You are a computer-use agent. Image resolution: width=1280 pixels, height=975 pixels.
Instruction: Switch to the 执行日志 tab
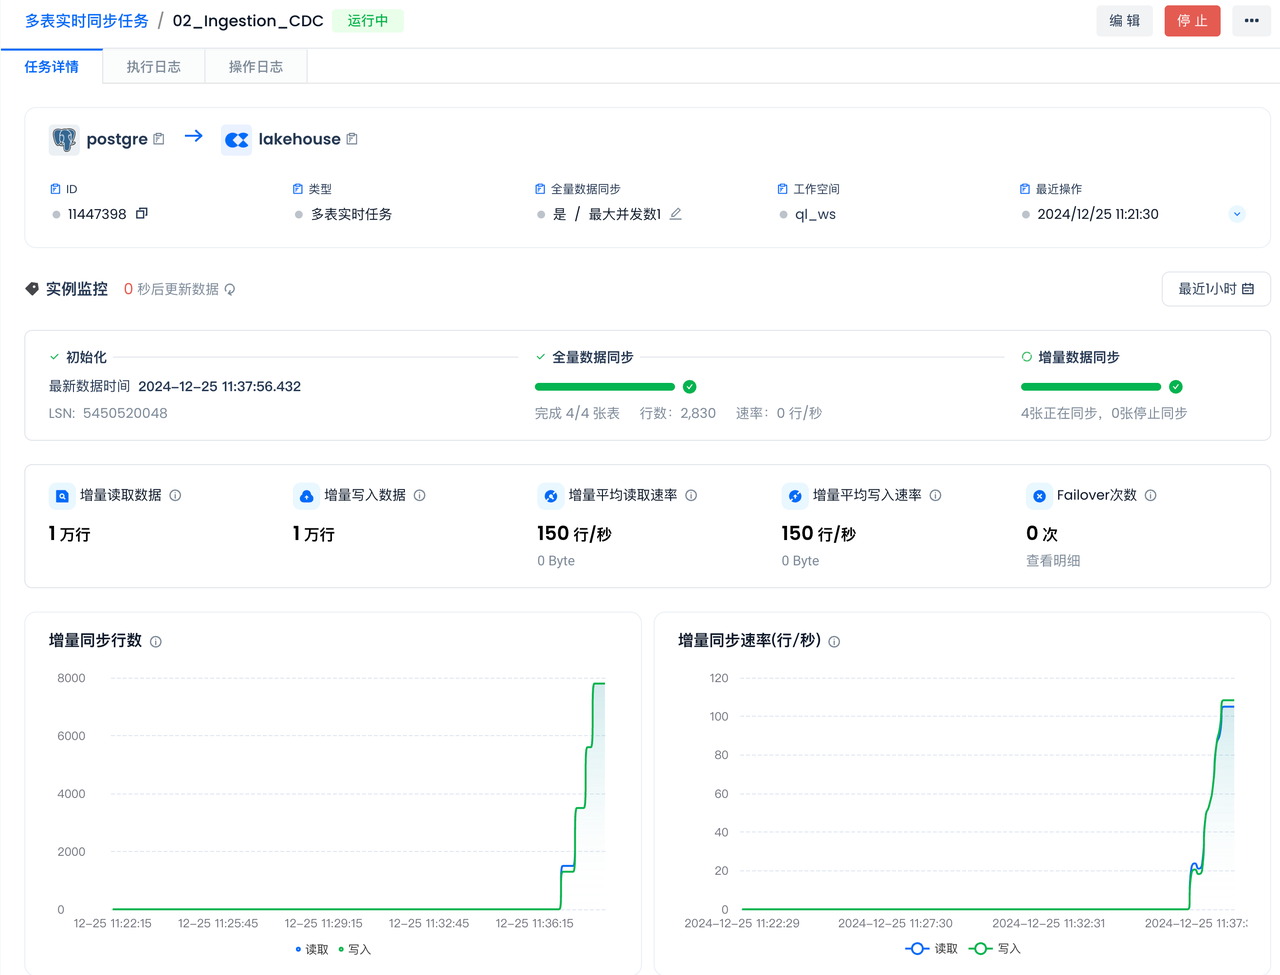(x=154, y=67)
